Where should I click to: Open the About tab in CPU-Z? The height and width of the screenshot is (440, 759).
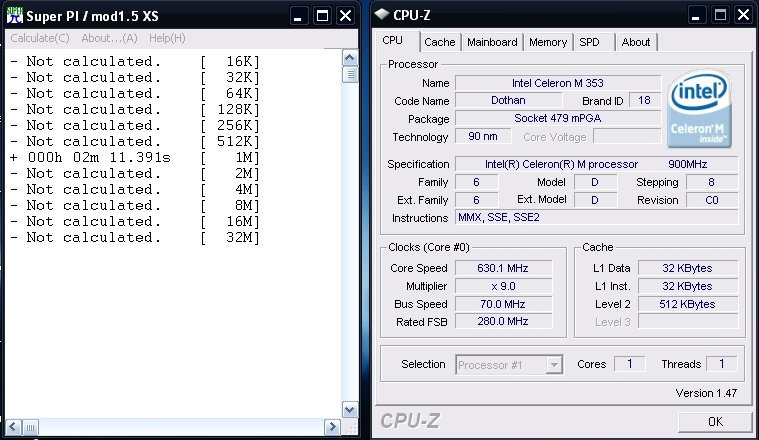coord(636,42)
